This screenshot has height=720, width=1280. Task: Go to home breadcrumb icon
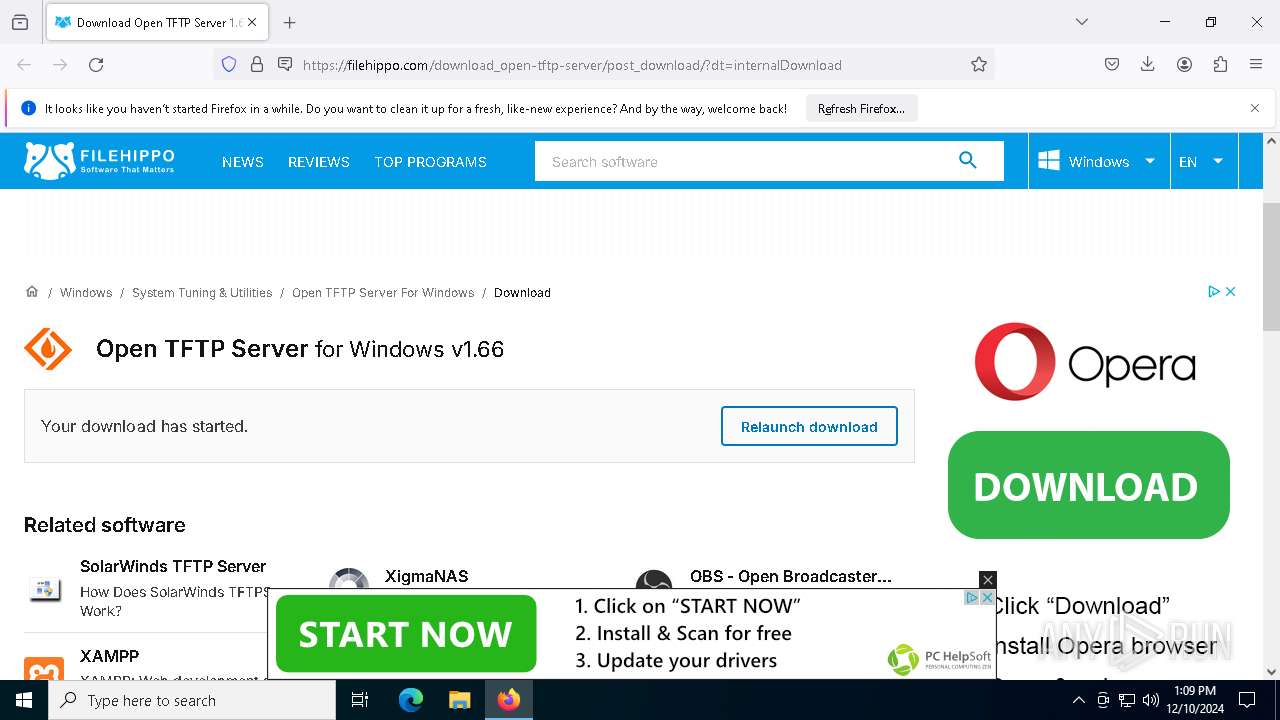32,292
